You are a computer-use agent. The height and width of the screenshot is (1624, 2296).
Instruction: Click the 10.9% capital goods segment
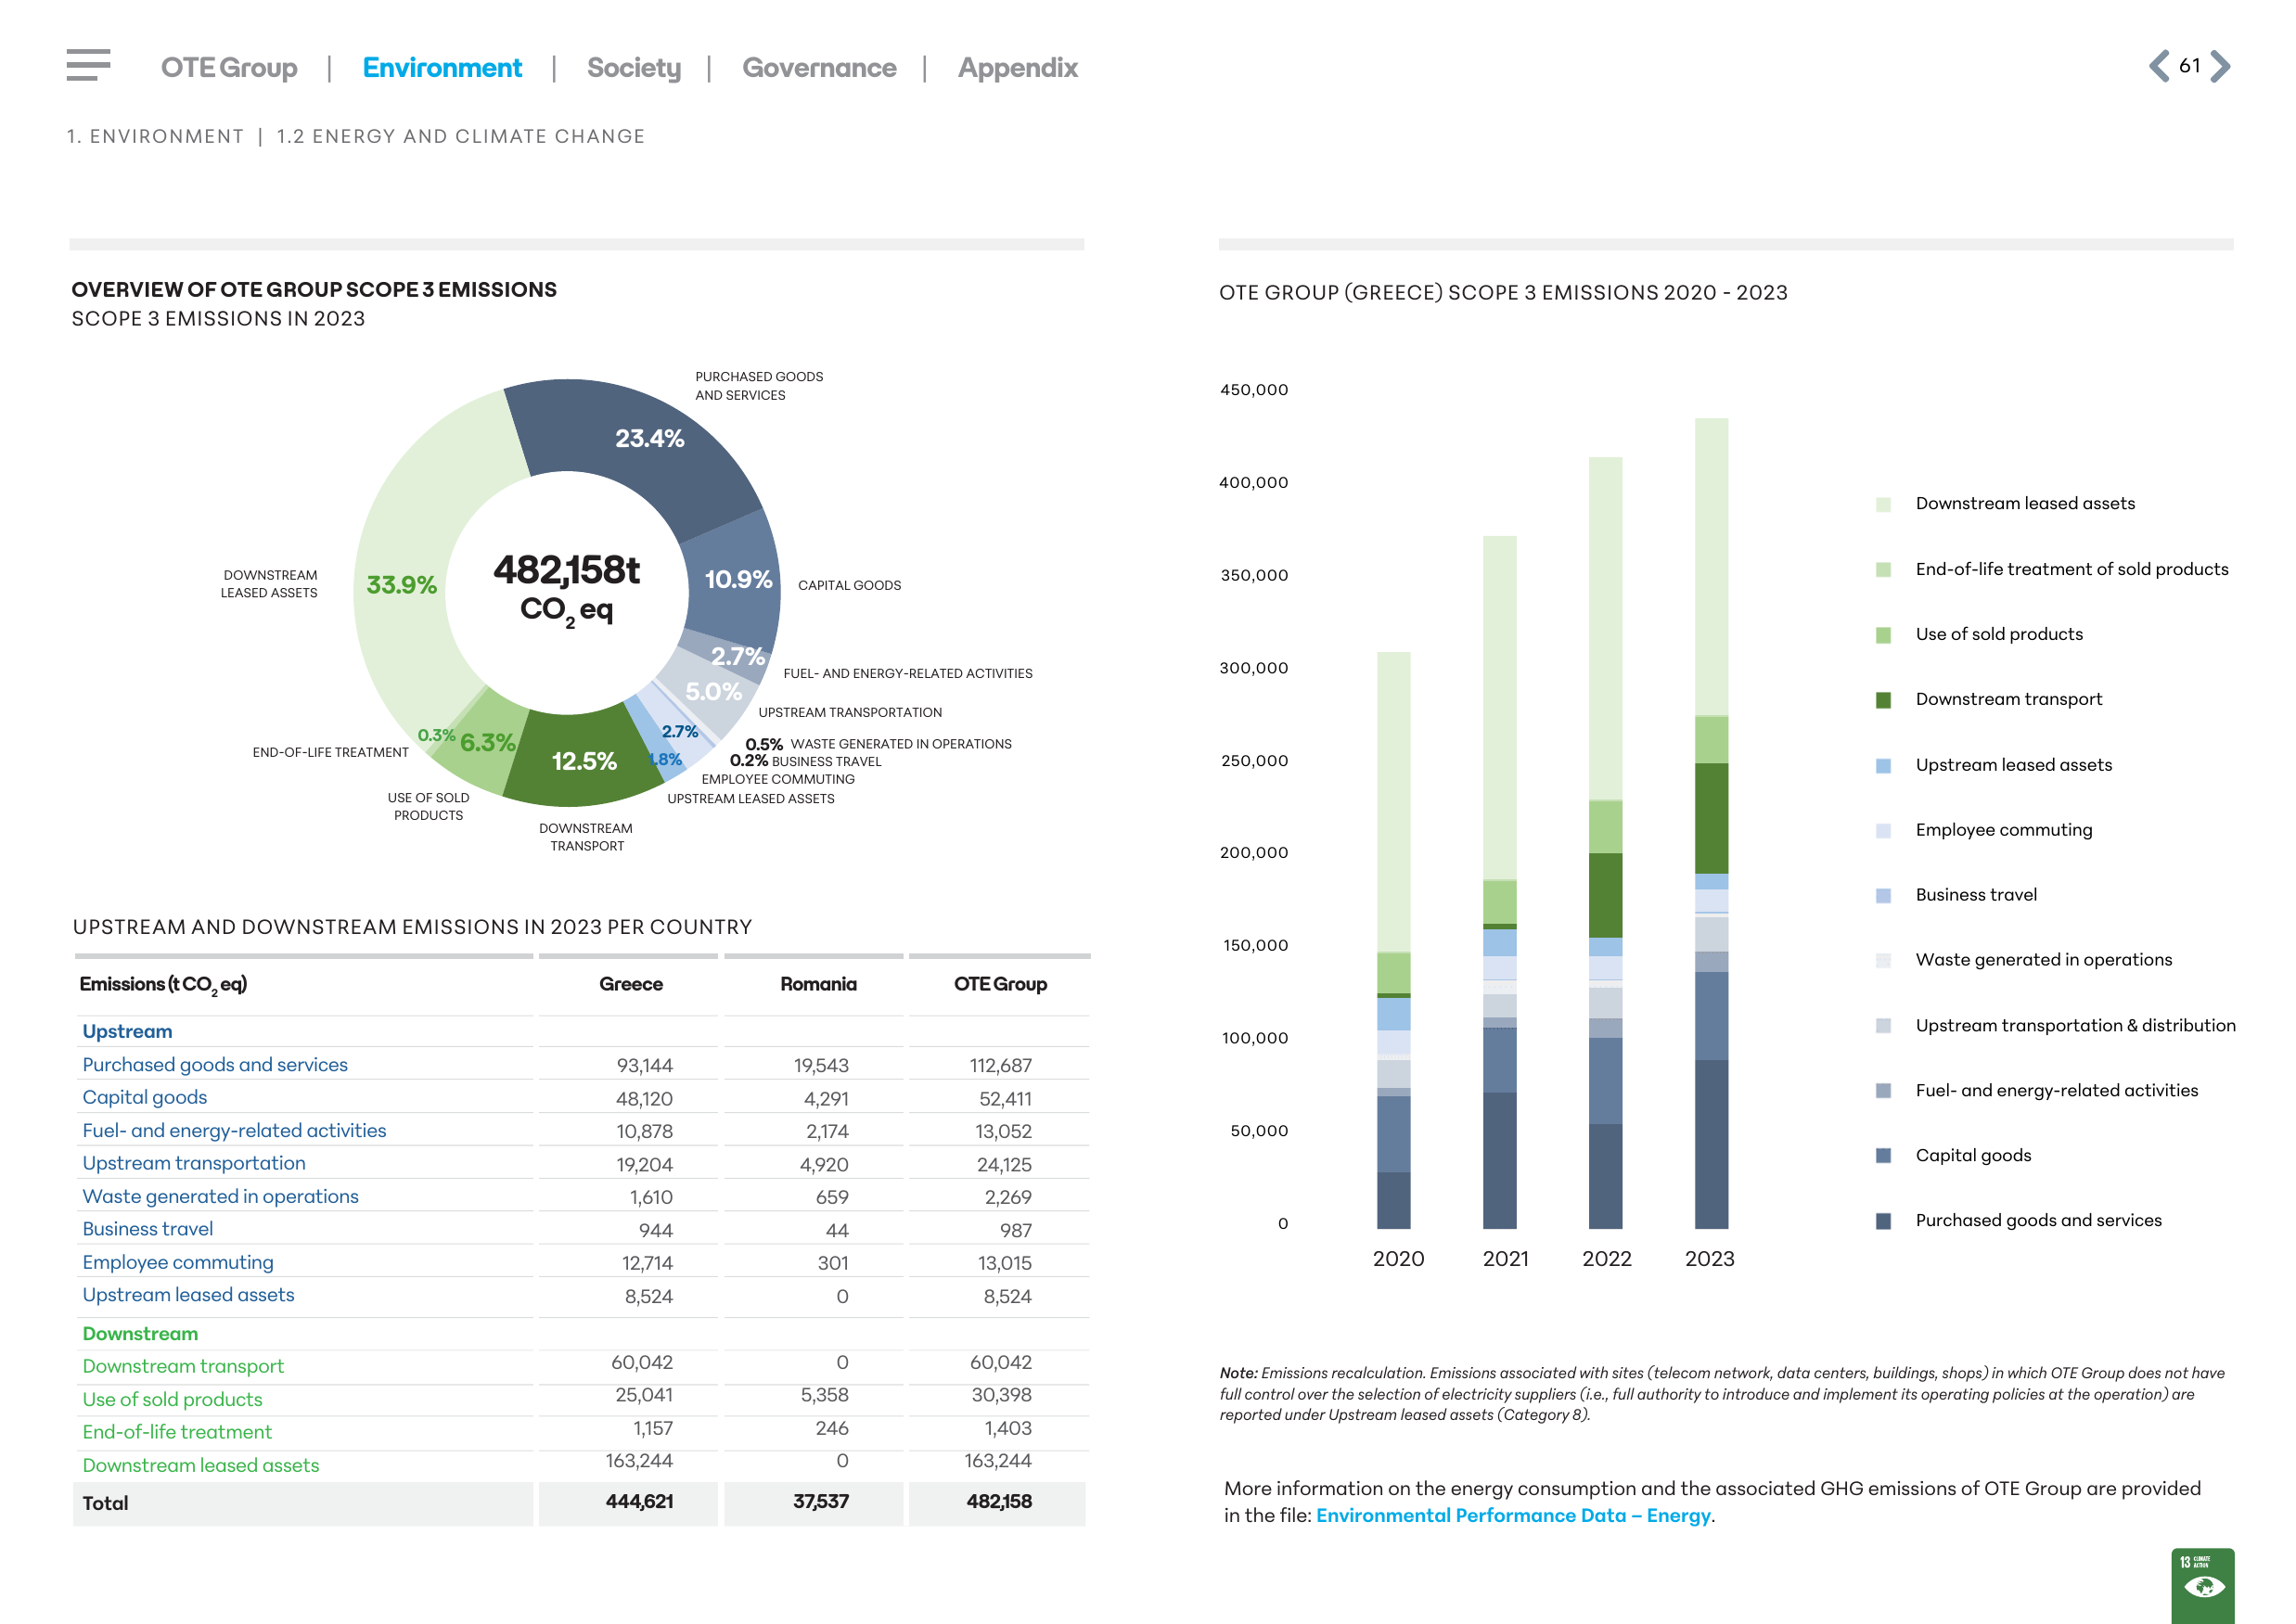738,580
